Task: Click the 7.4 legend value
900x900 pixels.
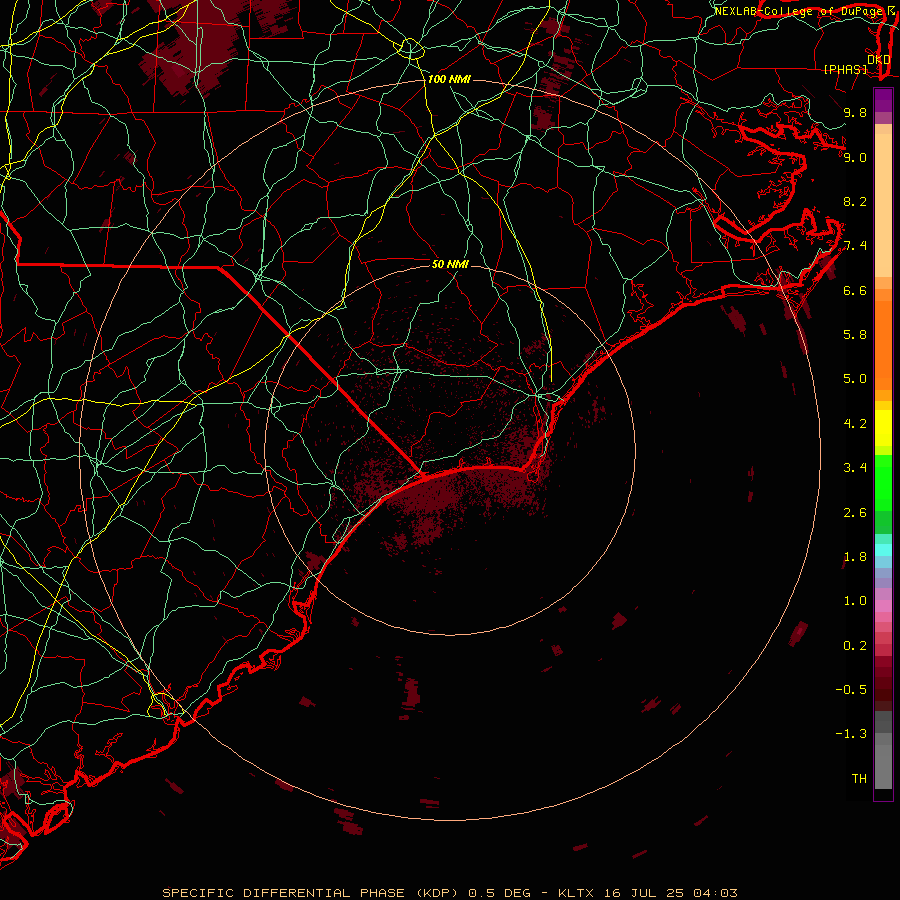Action: [855, 246]
